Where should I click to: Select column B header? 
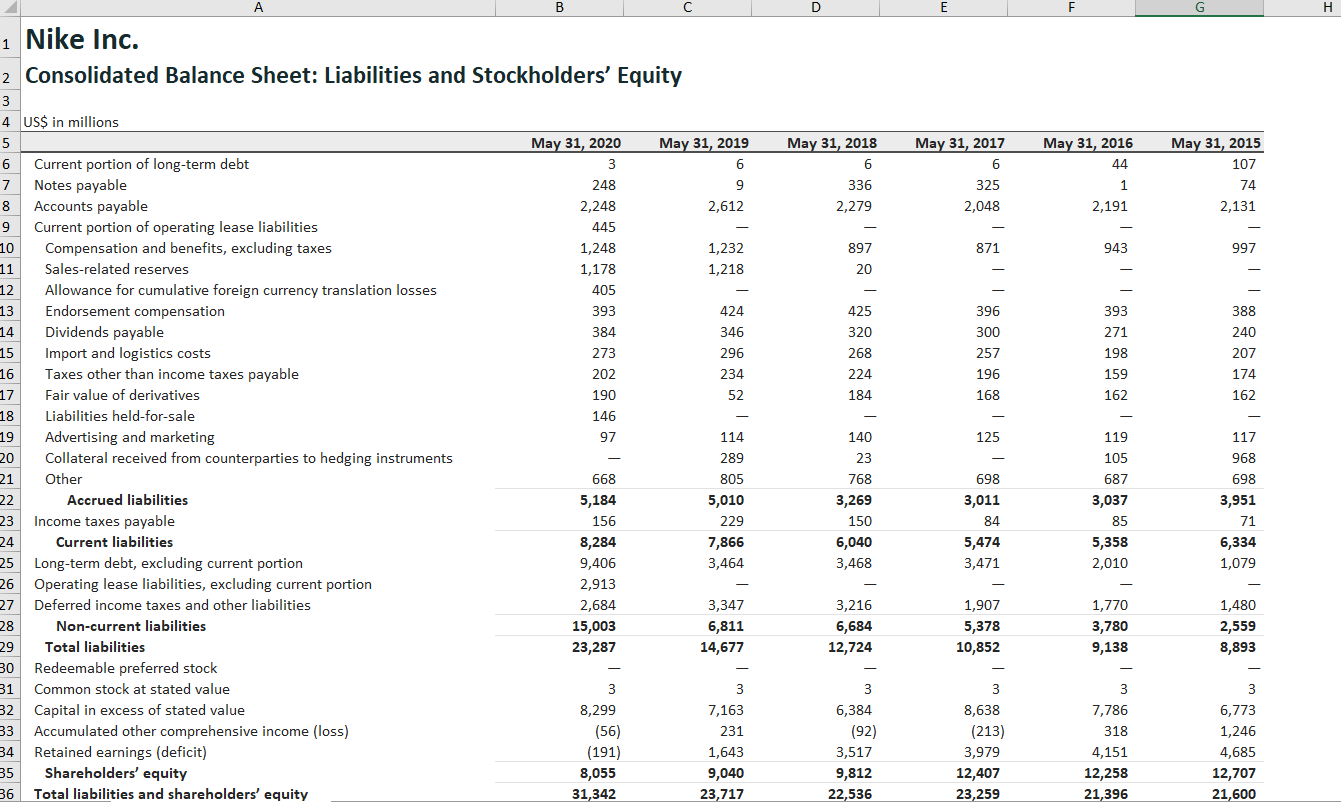[559, 8]
